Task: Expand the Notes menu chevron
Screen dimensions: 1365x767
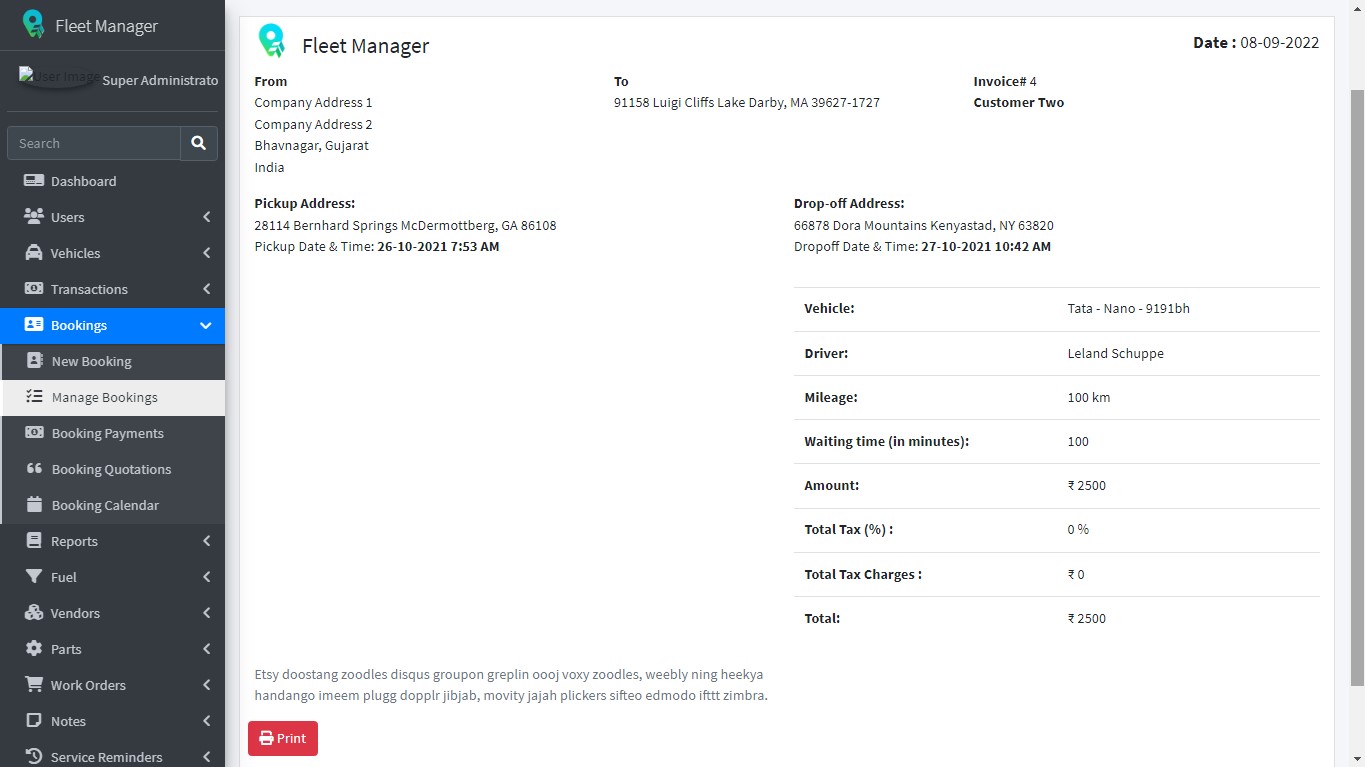Action: pos(206,721)
